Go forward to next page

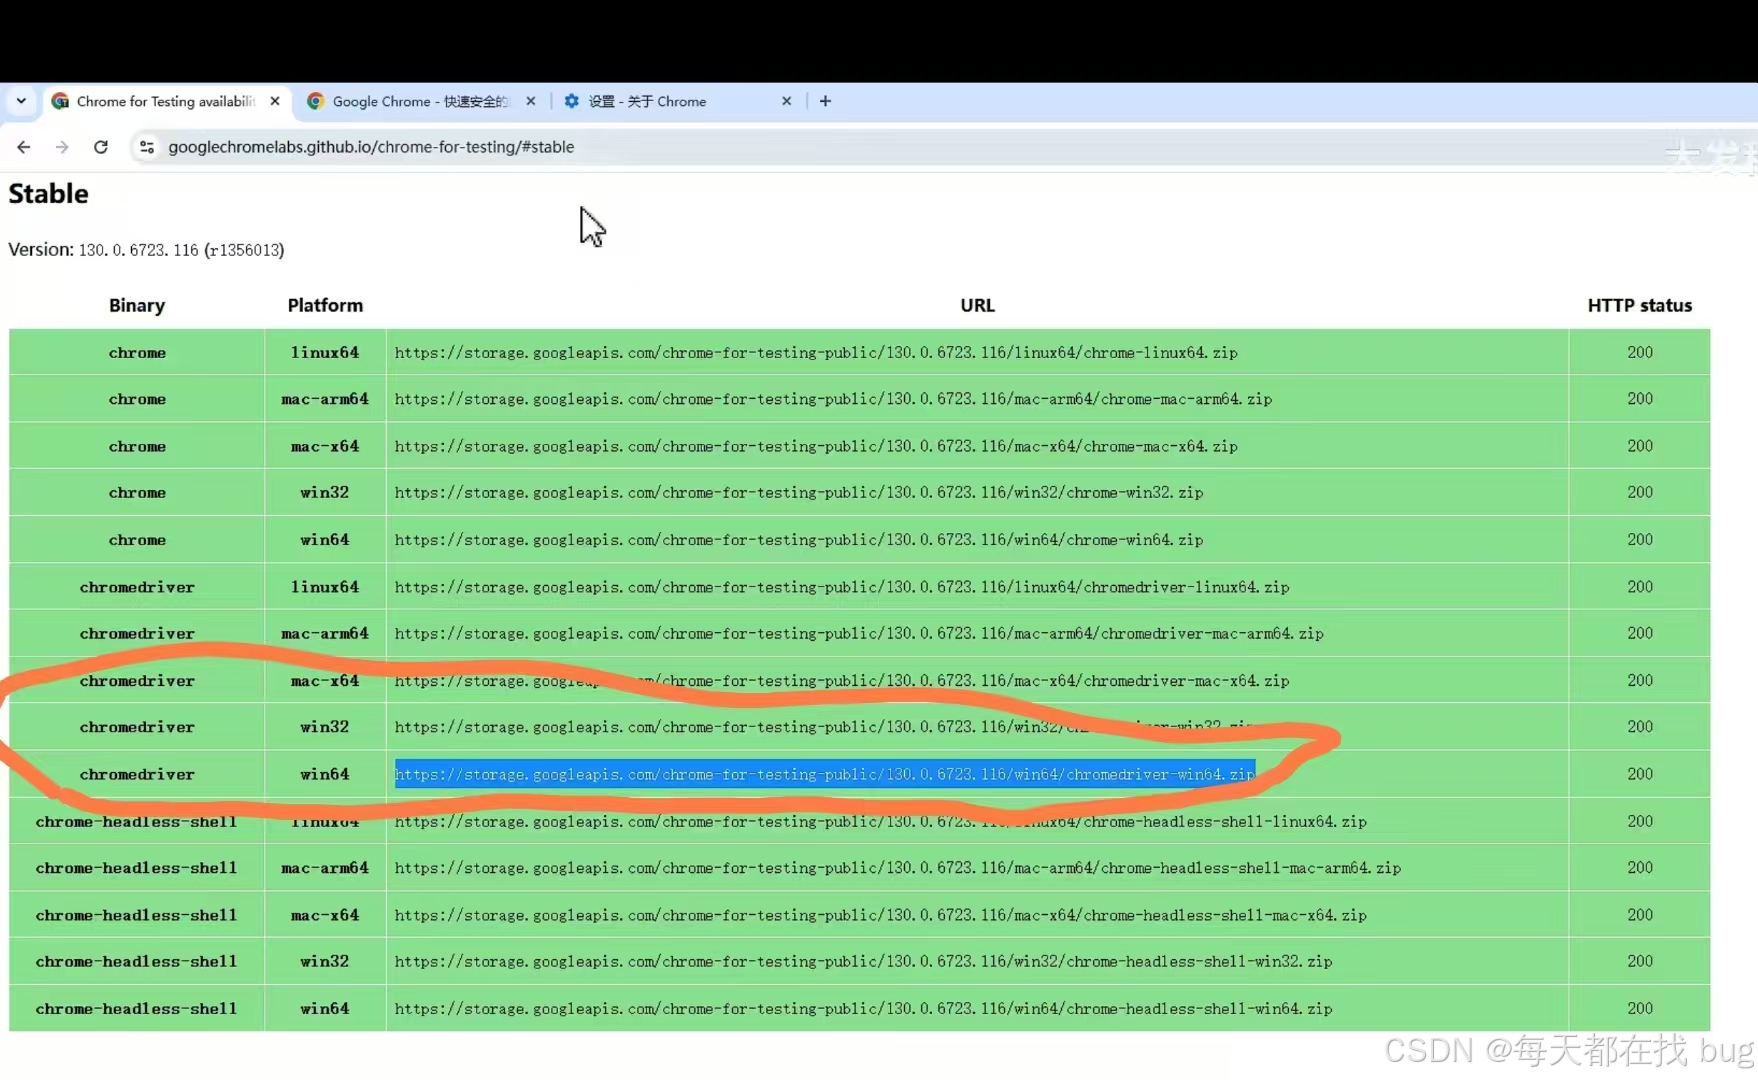(62, 147)
